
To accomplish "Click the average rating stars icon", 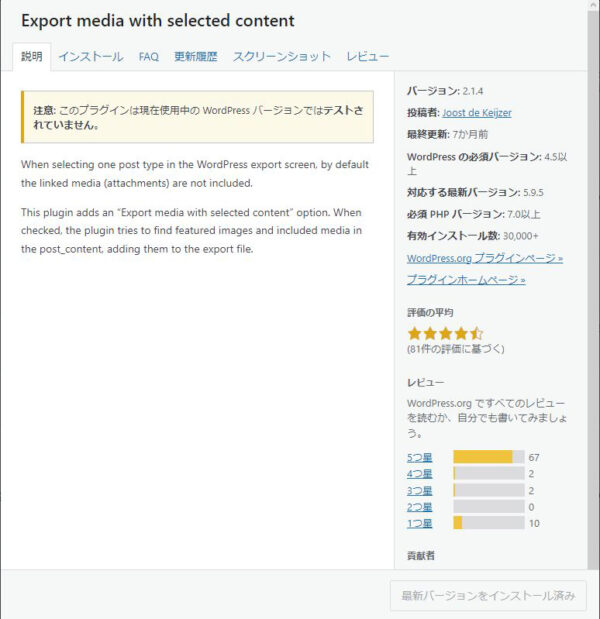I will tap(445, 334).
